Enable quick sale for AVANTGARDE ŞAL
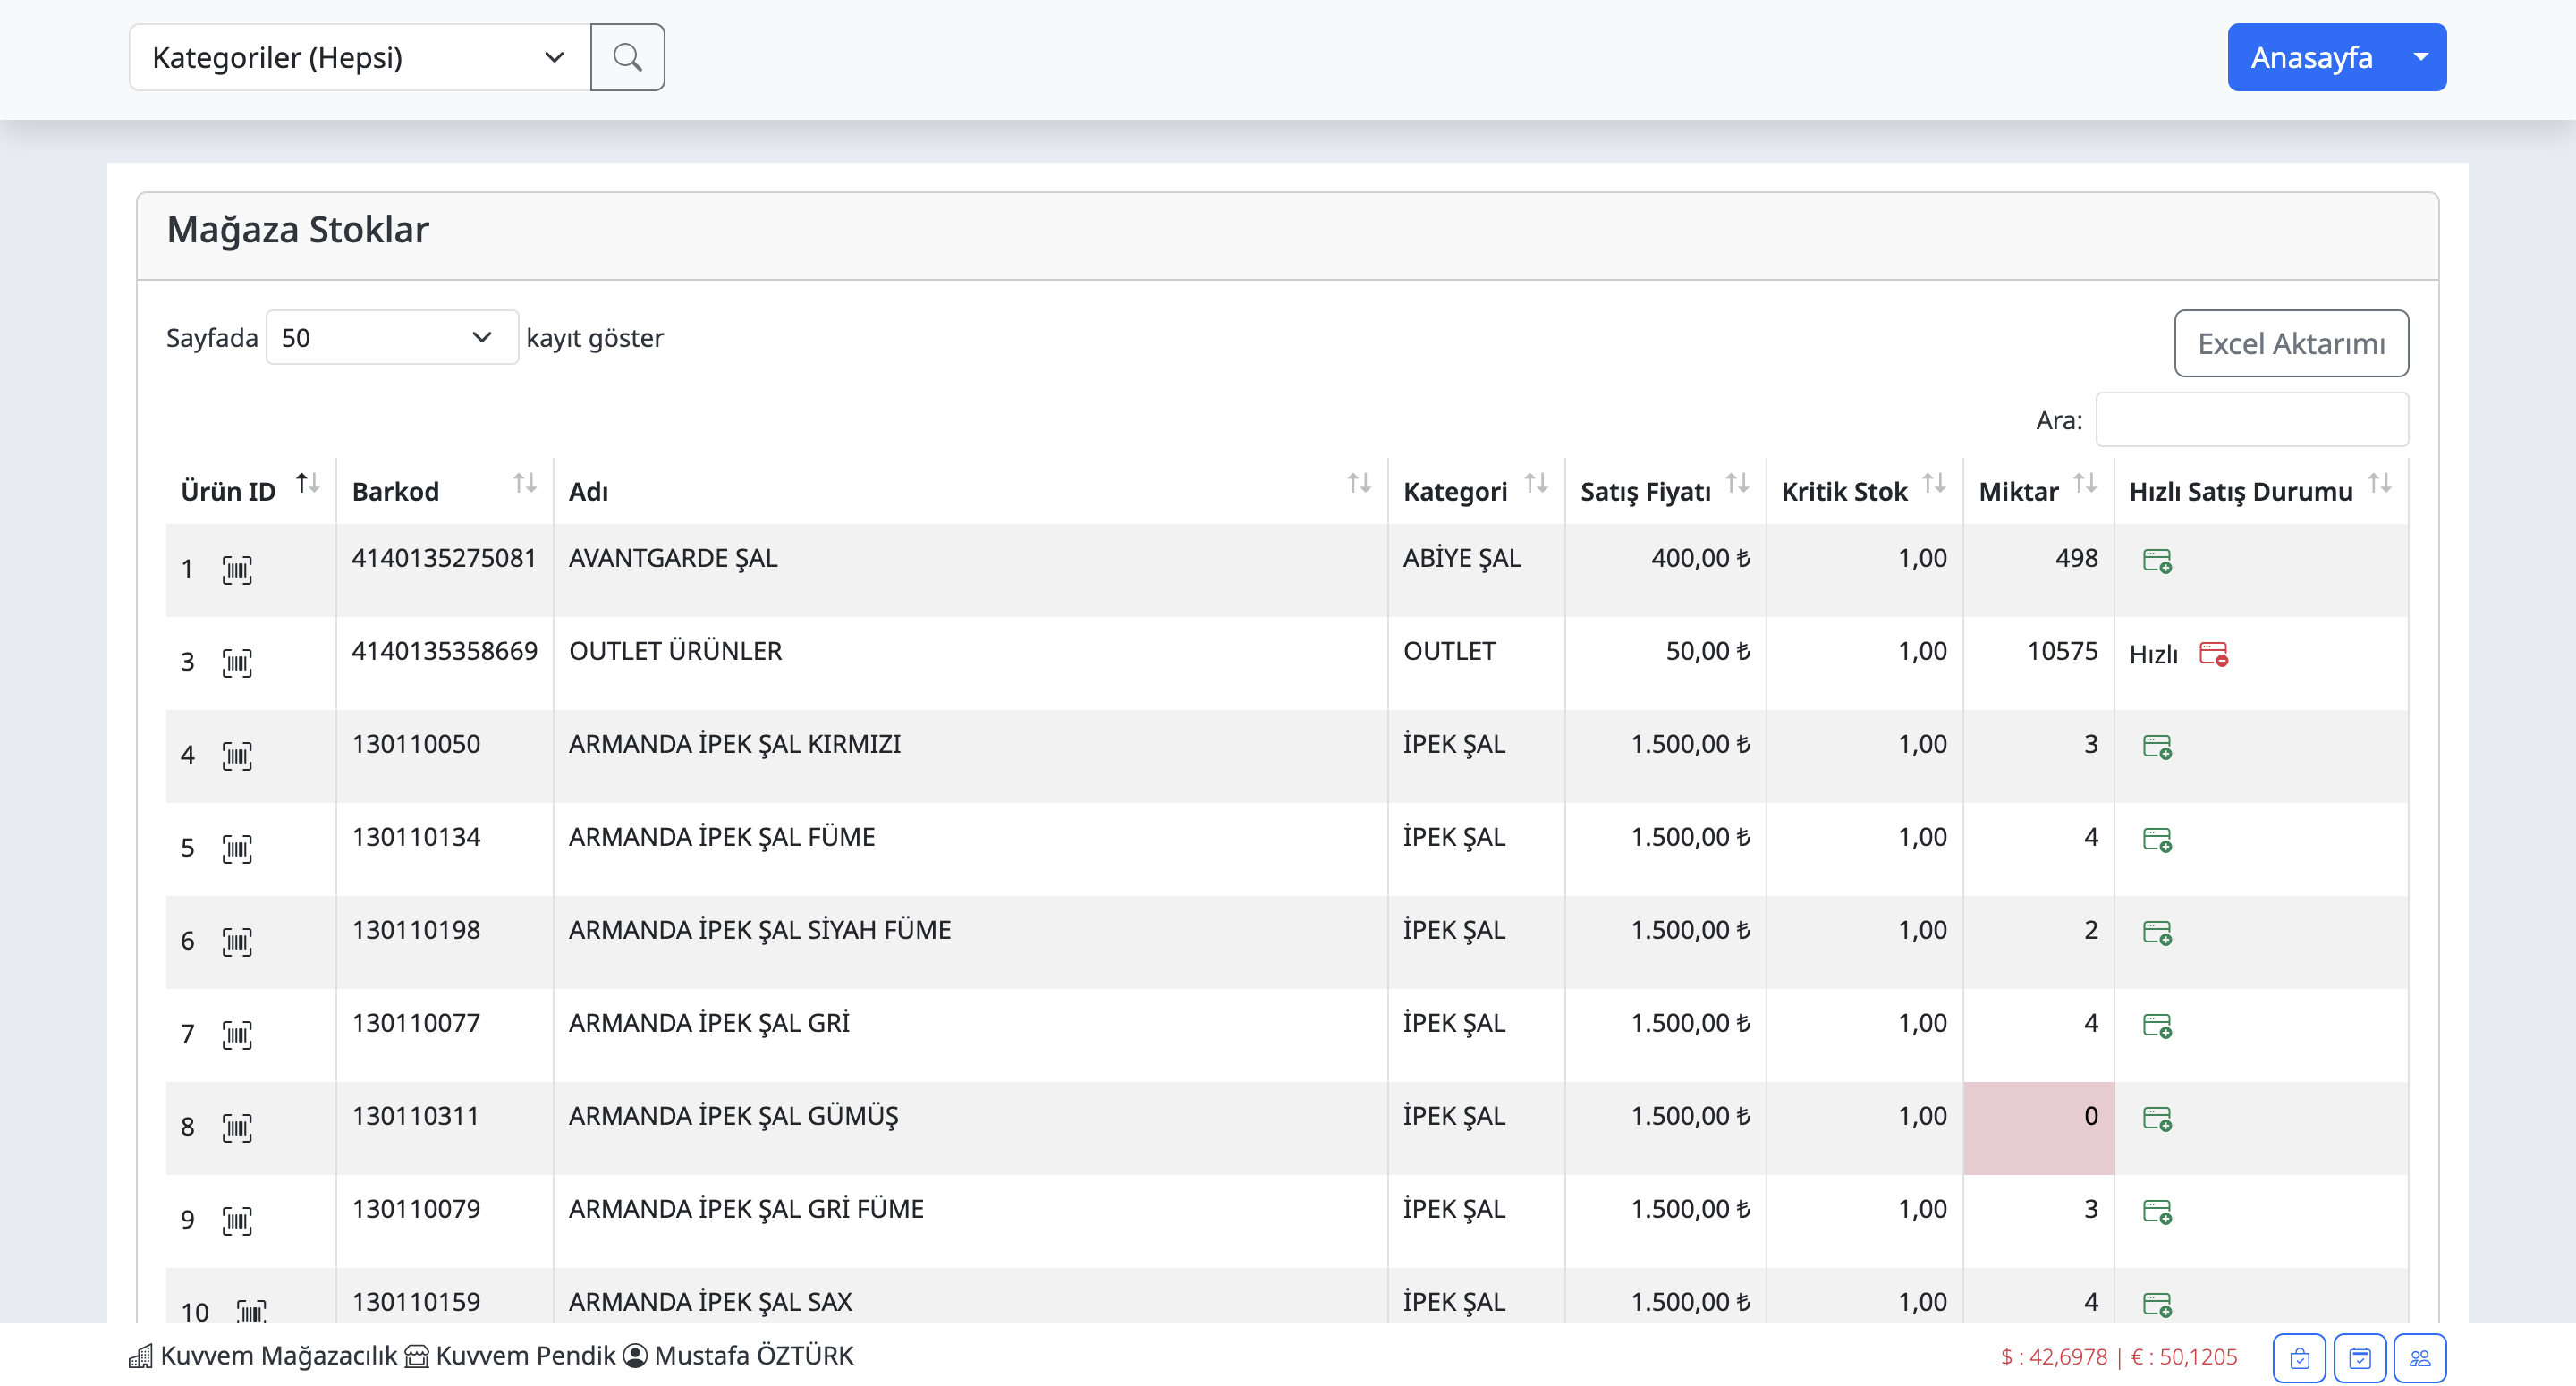The width and height of the screenshot is (2576, 1386). 2157,560
